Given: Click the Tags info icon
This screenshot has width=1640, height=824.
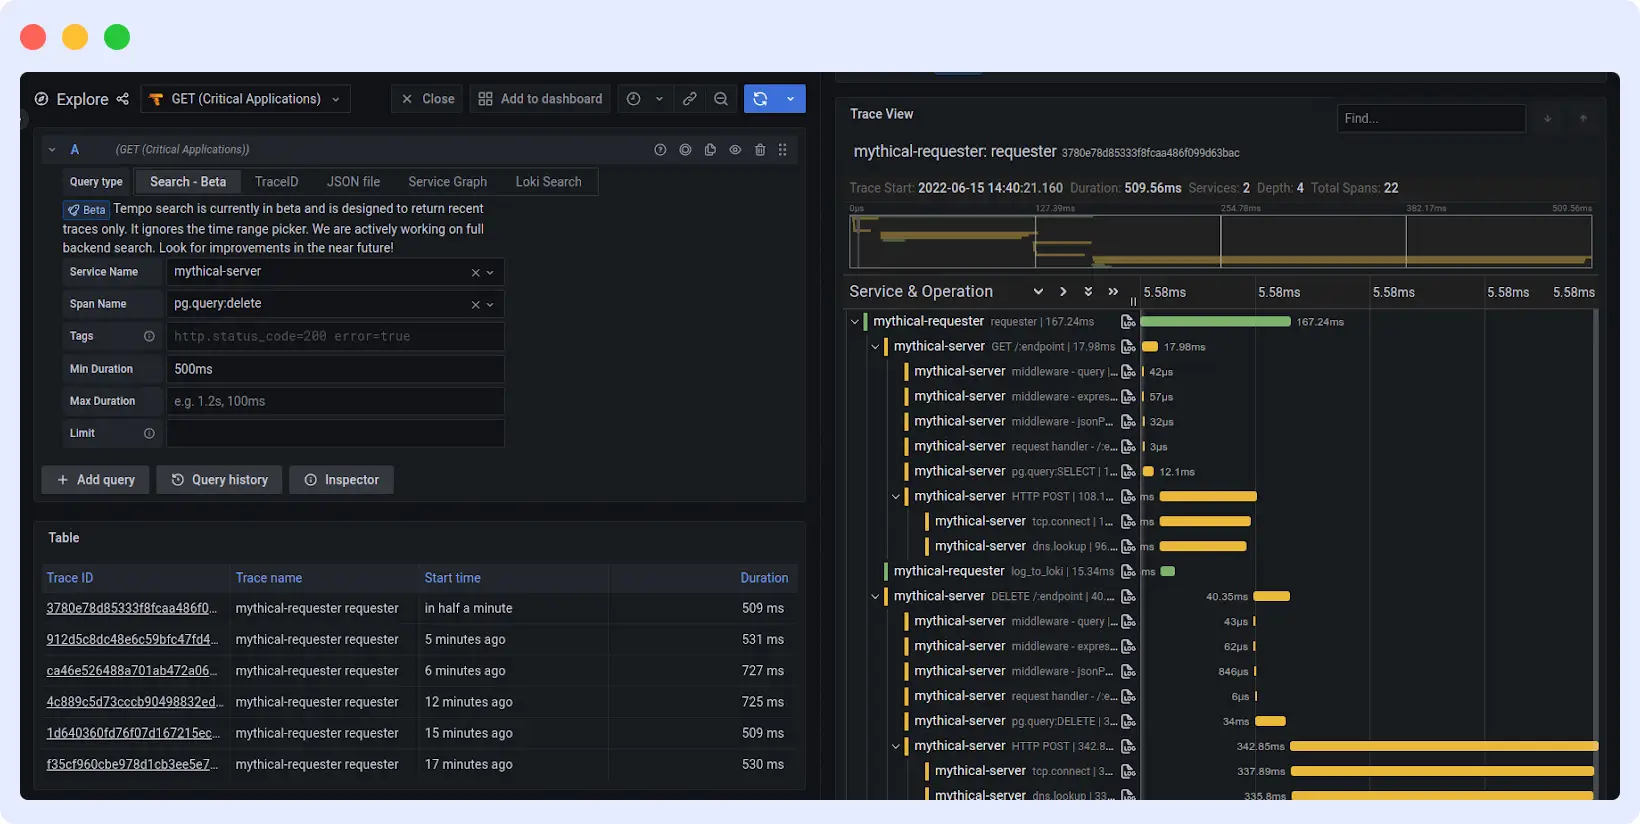Looking at the screenshot, I should click(149, 336).
